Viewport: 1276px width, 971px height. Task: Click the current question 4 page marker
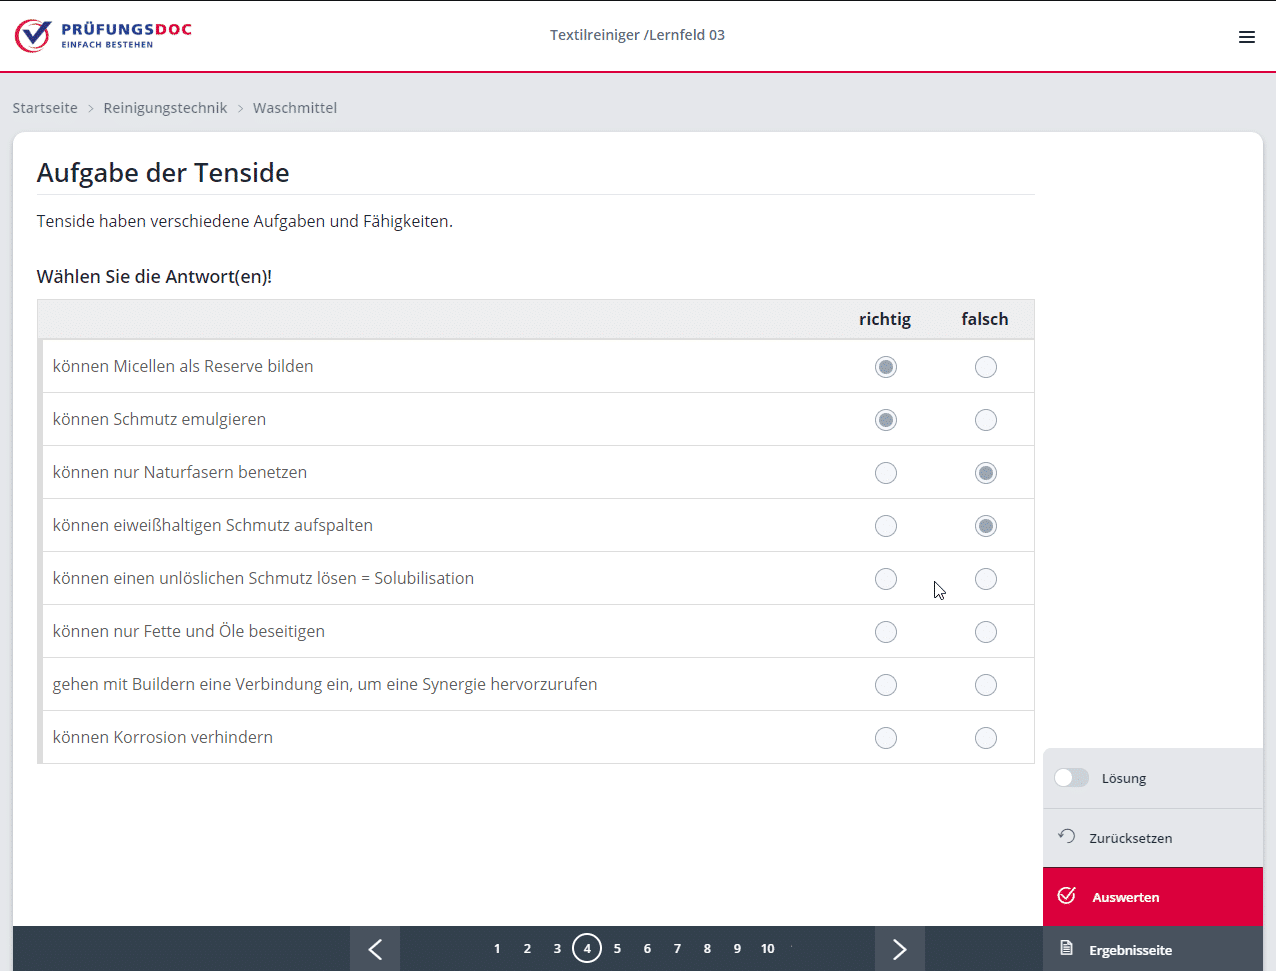(x=587, y=949)
